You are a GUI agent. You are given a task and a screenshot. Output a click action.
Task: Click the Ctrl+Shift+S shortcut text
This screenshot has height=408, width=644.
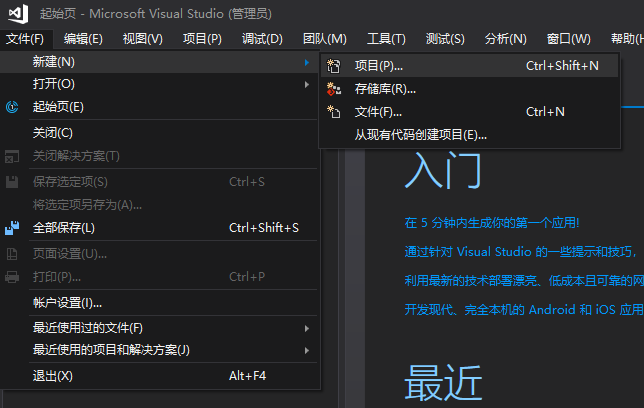pyautogui.click(x=264, y=228)
